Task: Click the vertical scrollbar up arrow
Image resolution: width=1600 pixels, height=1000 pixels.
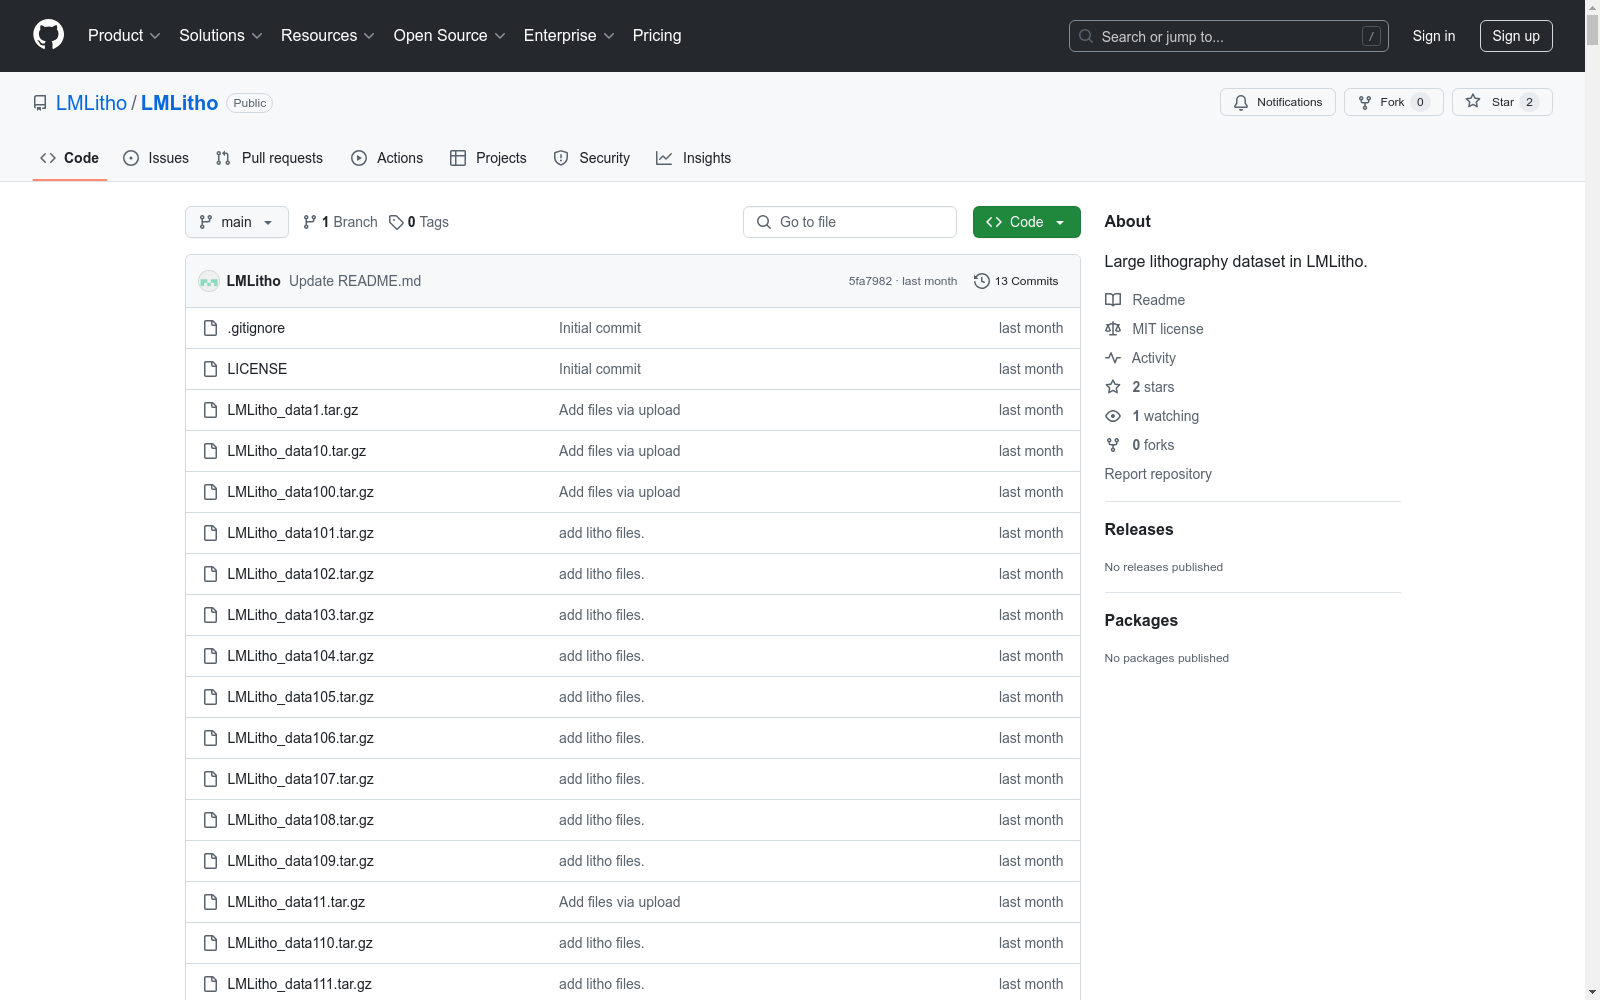Action: tap(1592, 8)
